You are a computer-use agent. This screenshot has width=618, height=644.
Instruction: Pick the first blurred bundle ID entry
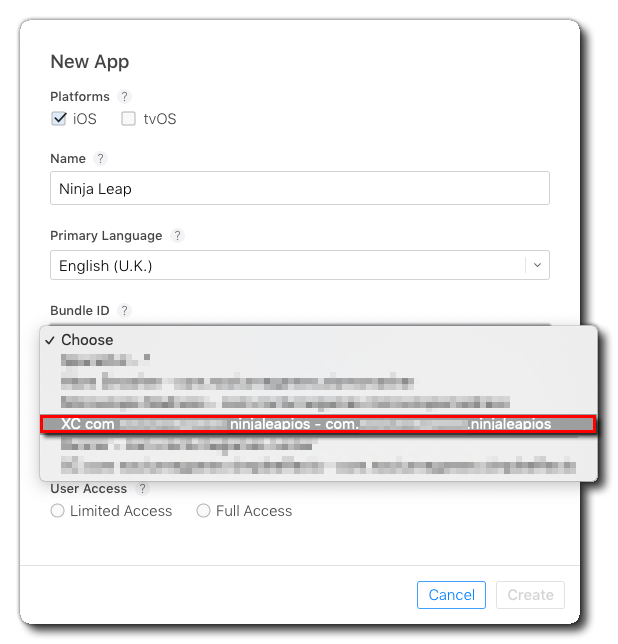tap(319, 360)
